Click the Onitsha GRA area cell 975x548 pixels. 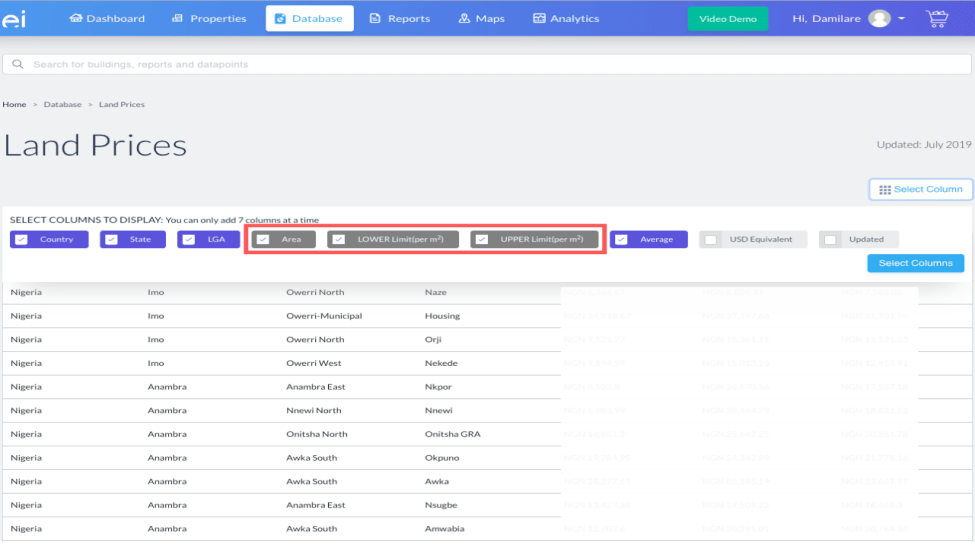[453, 434]
